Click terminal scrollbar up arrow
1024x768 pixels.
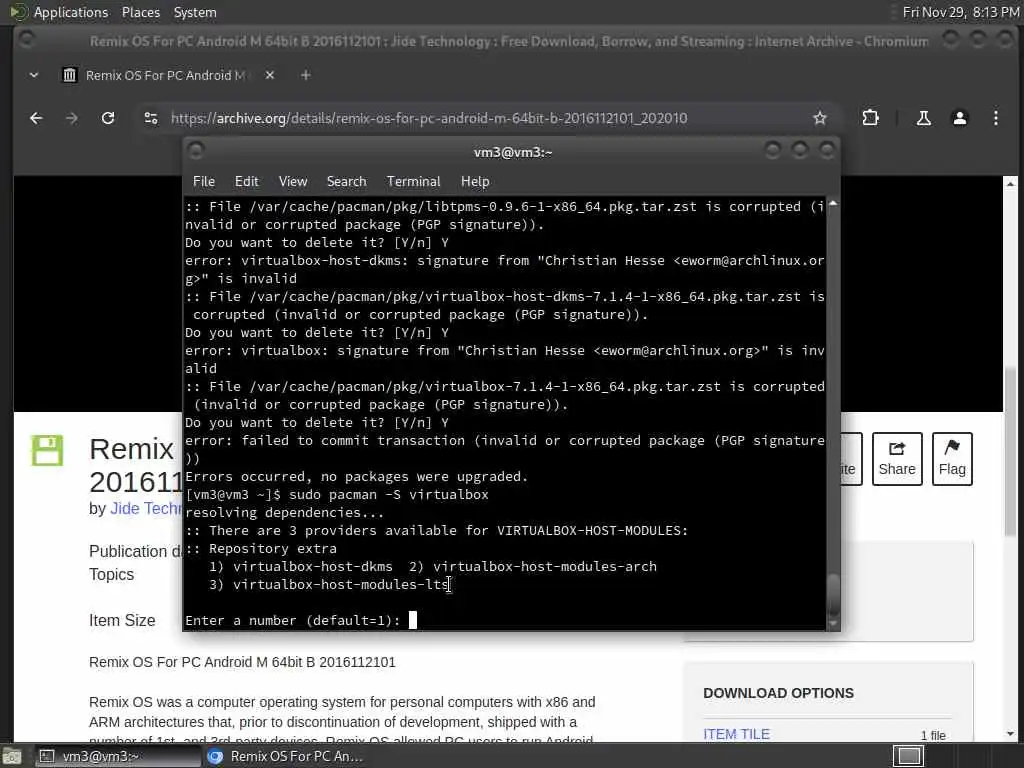(833, 204)
